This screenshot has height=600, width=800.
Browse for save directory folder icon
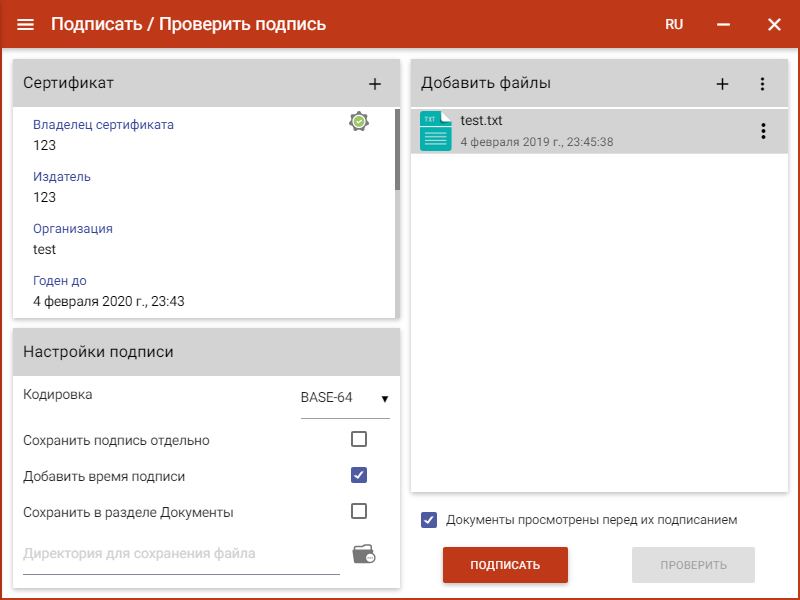363,554
